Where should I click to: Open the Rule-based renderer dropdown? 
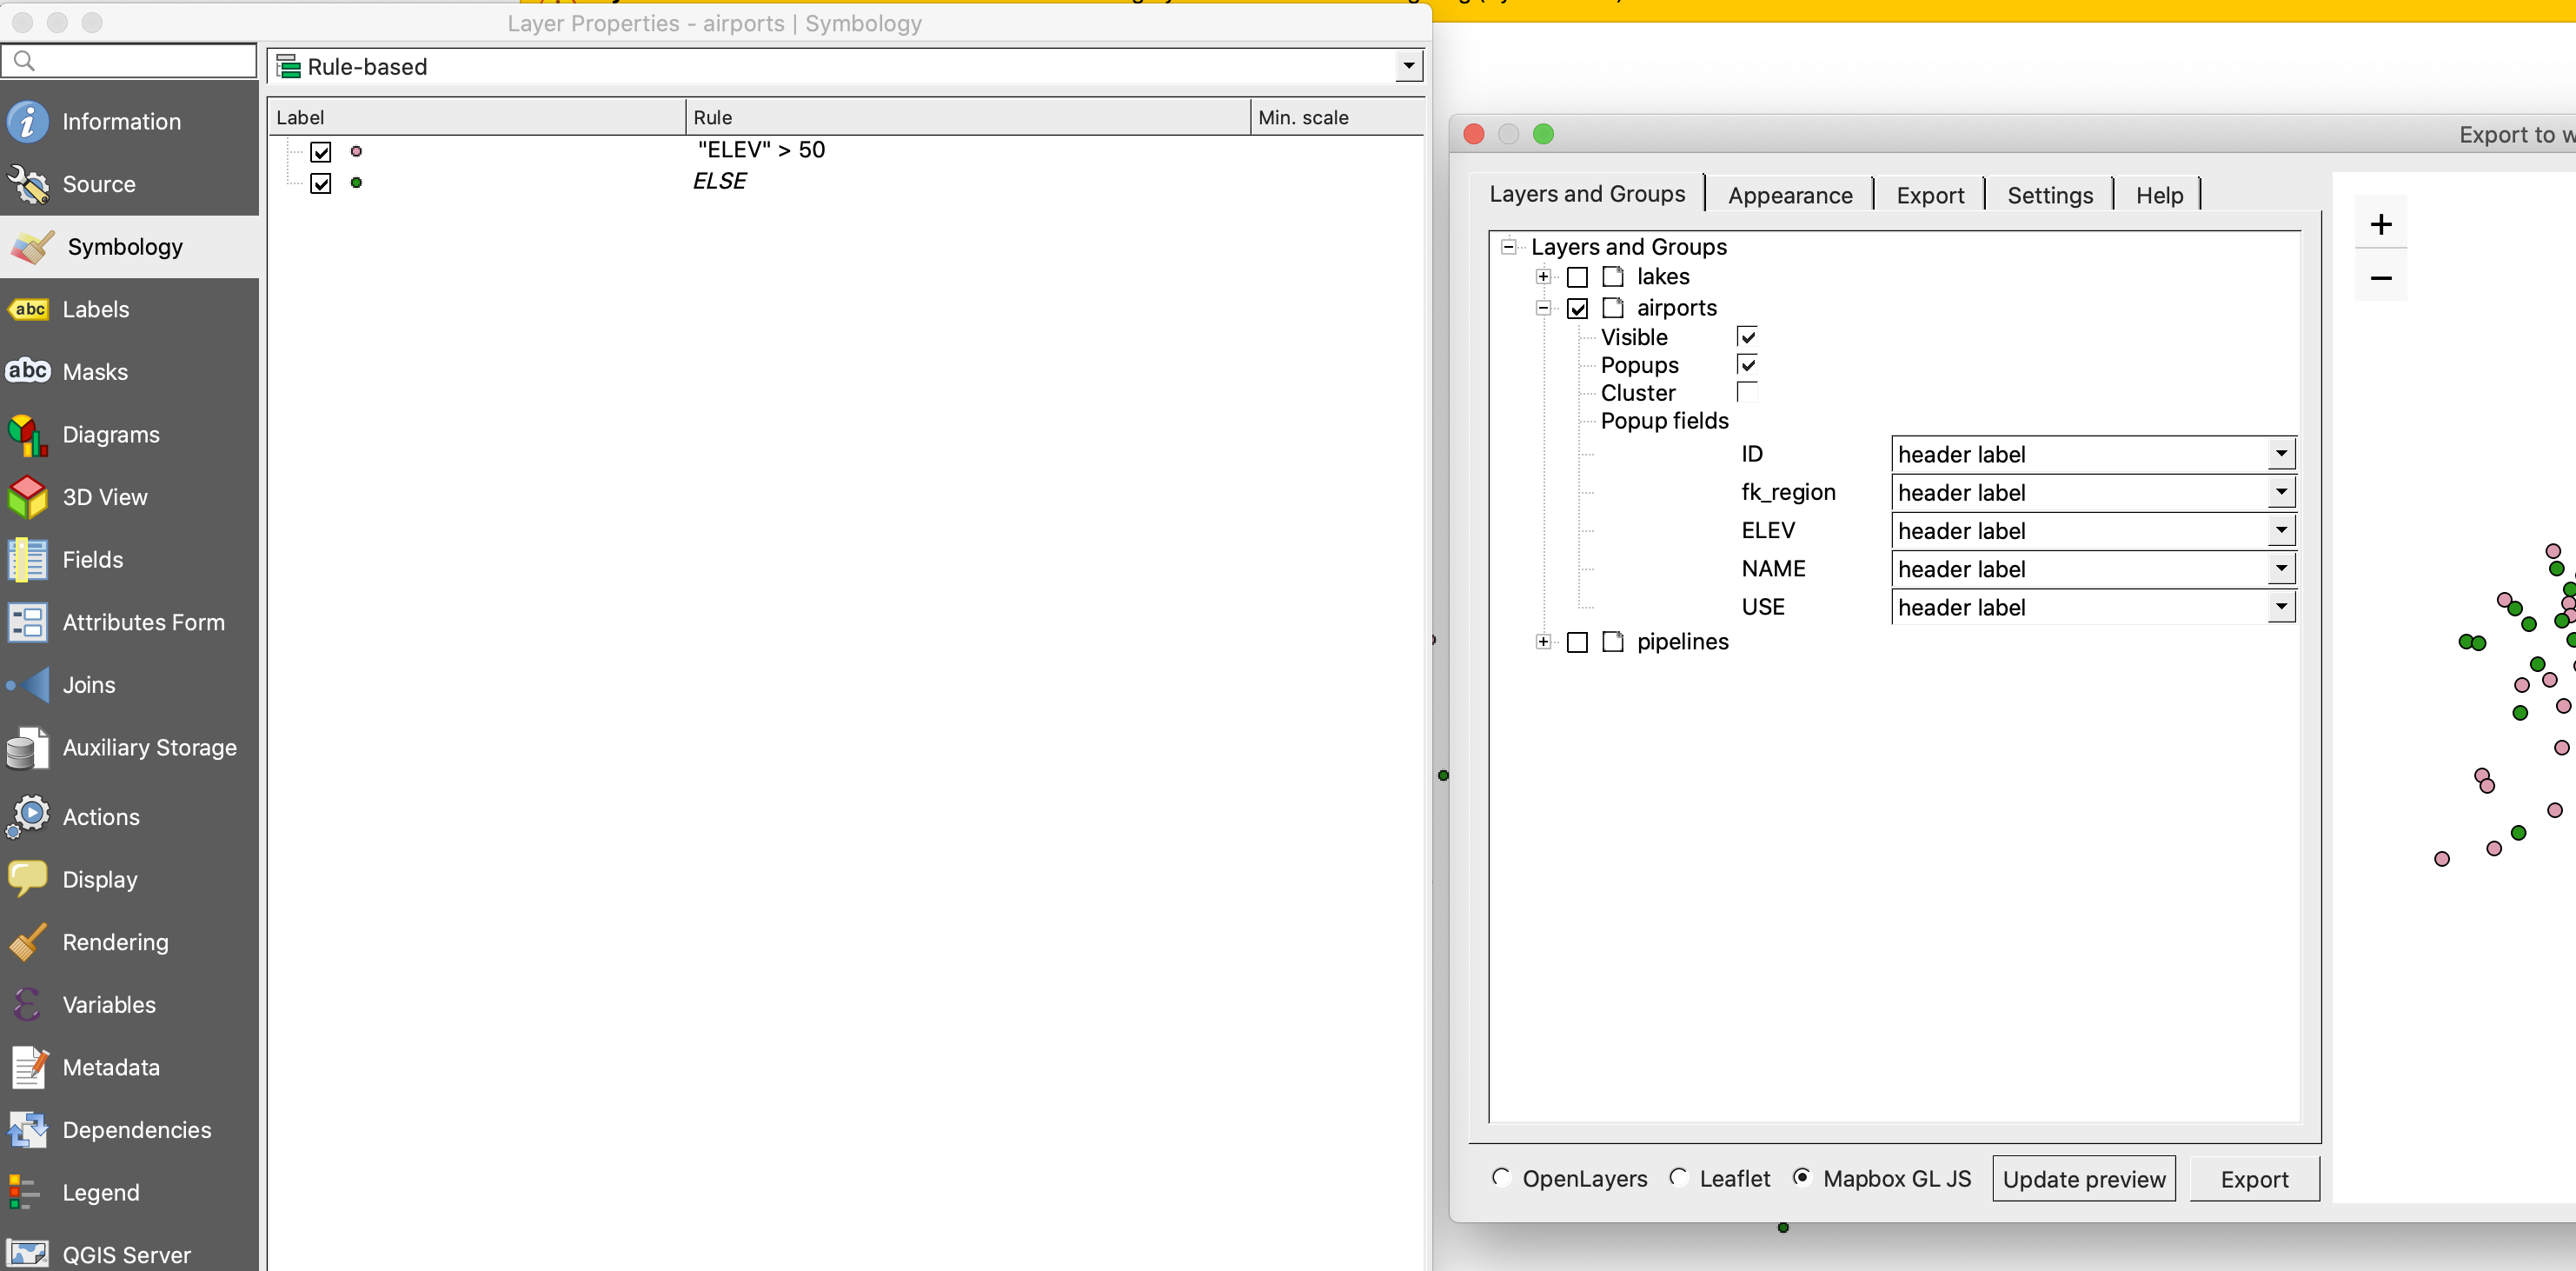1408,66
